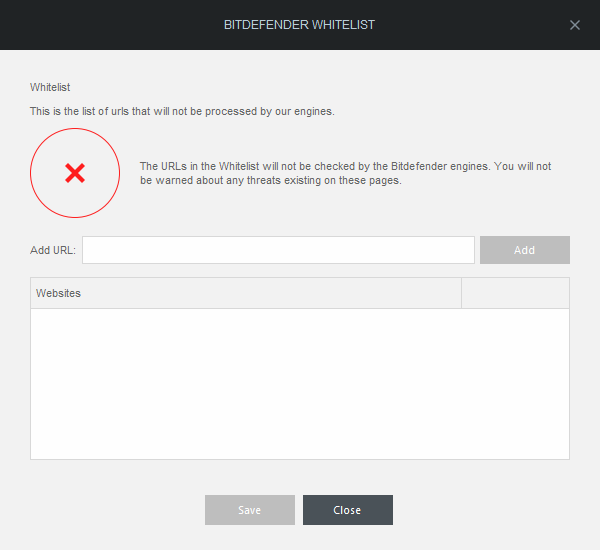Click the Whitelist section heading
The height and width of the screenshot is (550, 600).
50,88
